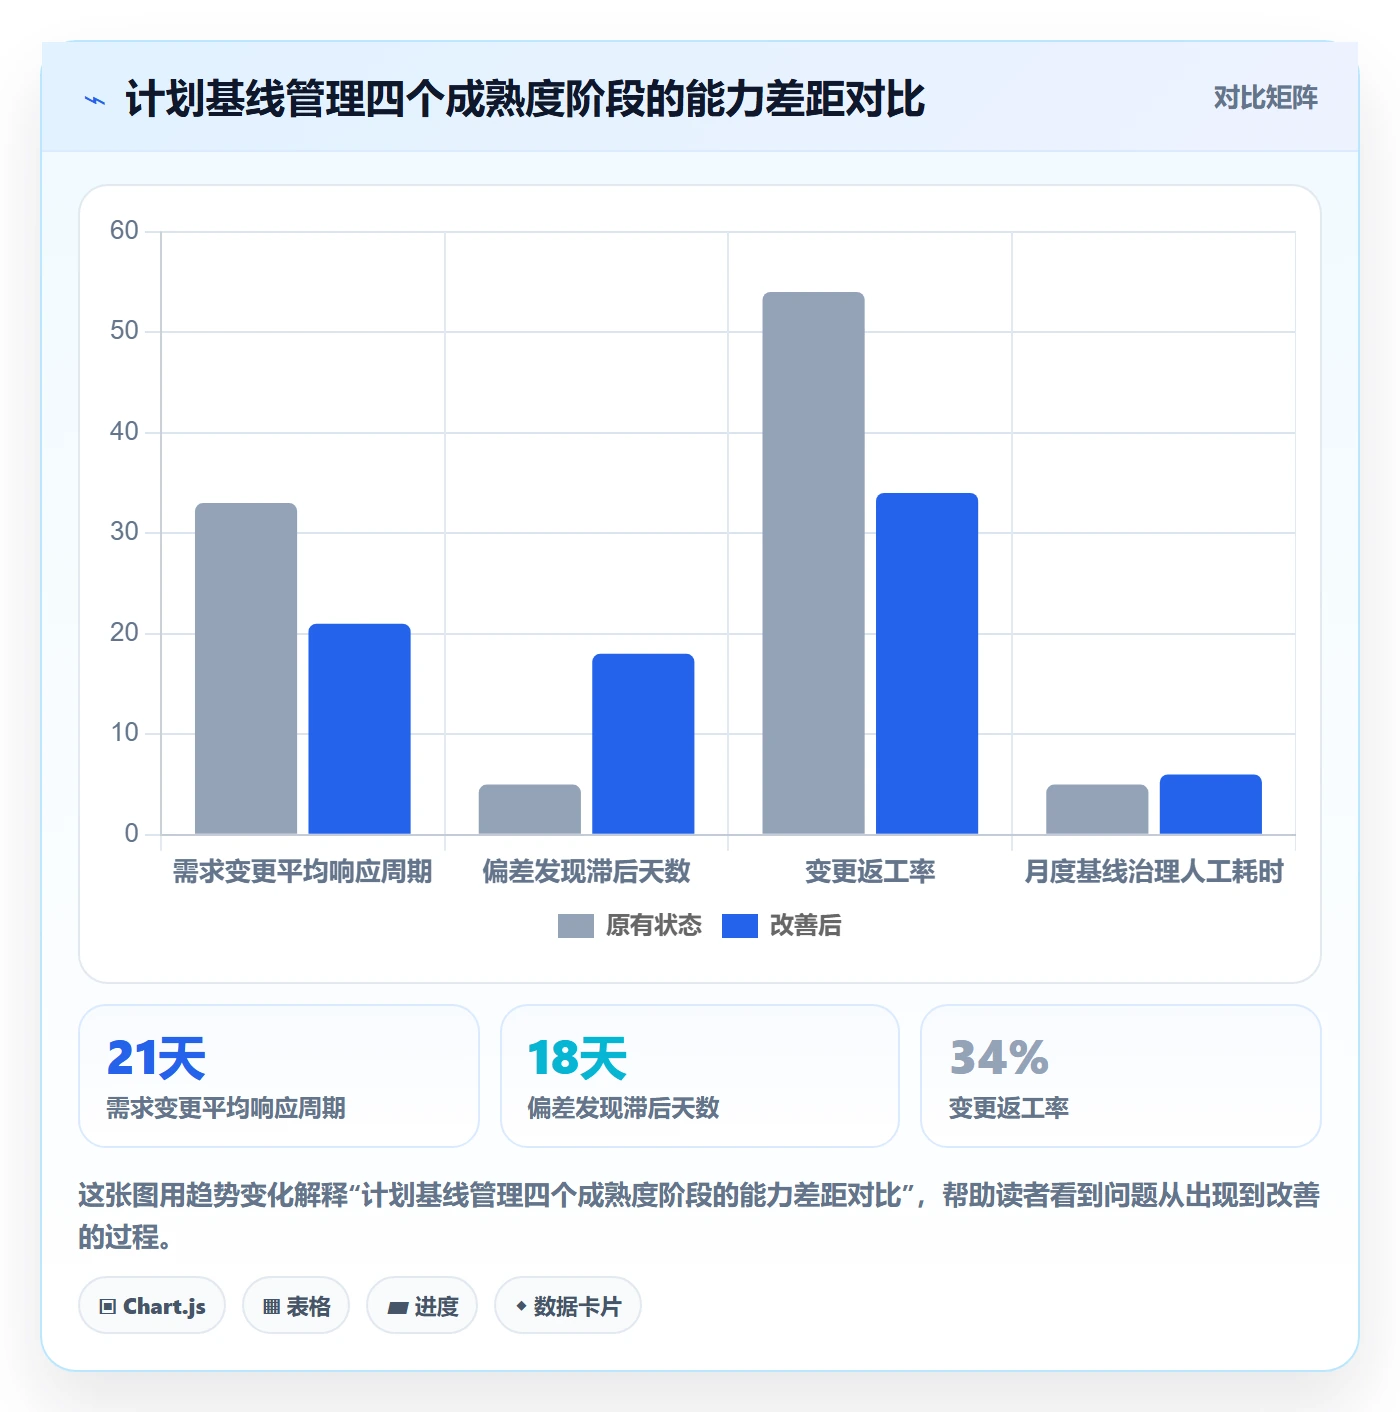Click the gray bar for 偏差发现滞后天数
This screenshot has height=1412, width=1400.
coord(530,809)
